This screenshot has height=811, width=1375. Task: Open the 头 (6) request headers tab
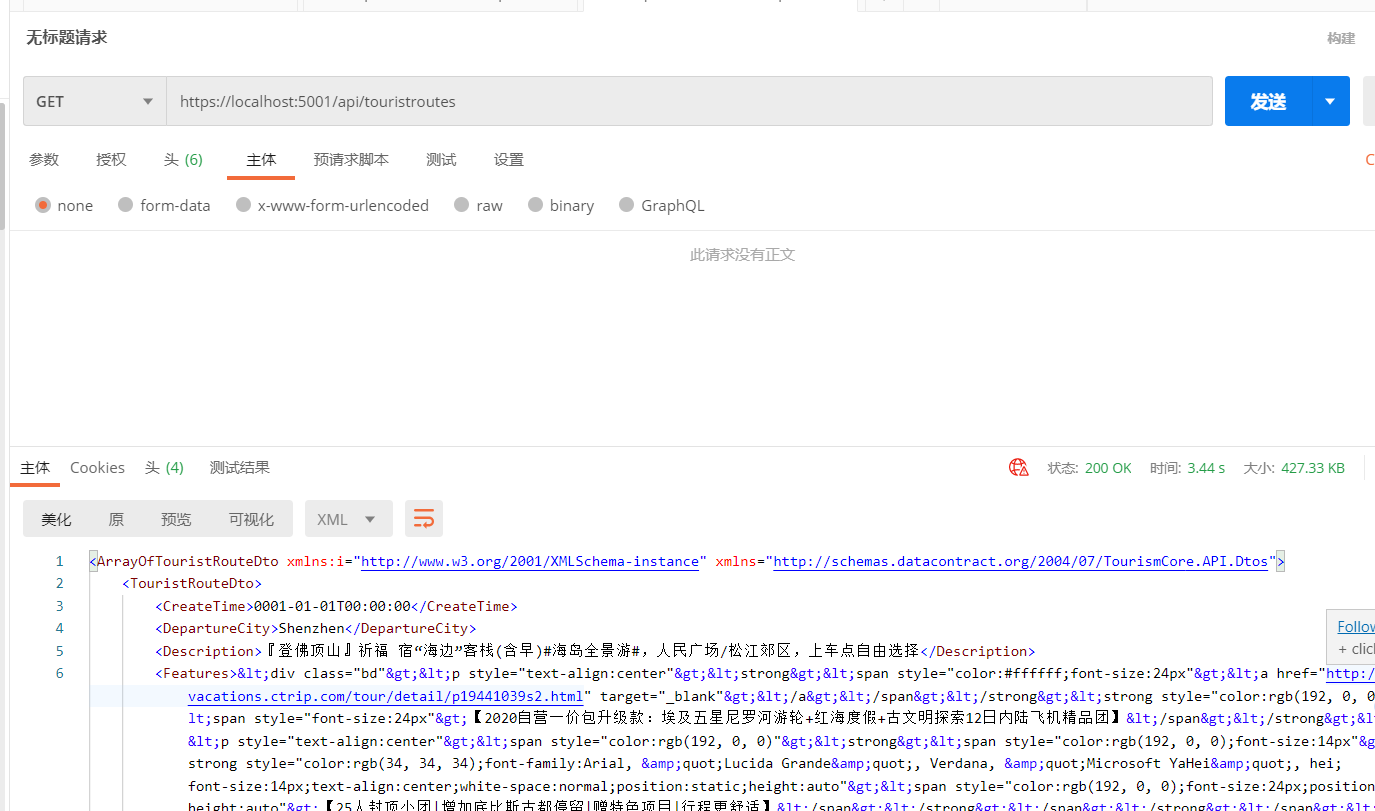[x=183, y=159]
